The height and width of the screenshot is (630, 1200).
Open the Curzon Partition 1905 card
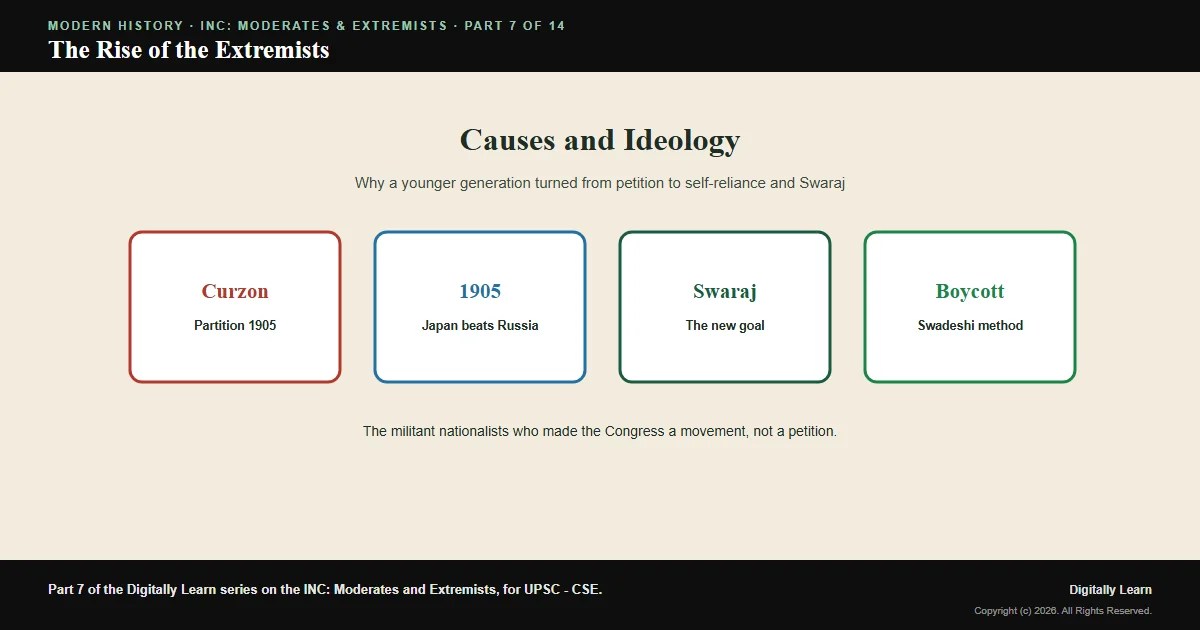[235, 307]
